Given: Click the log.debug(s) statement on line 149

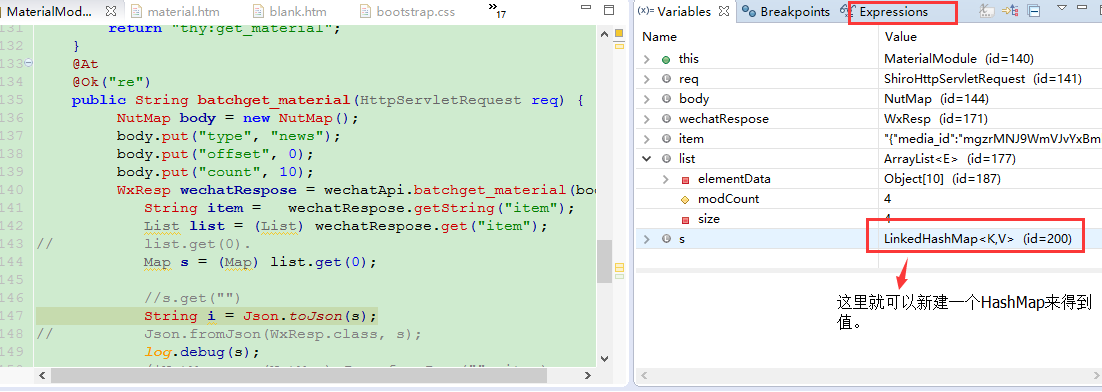Looking at the screenshot, I should click(202, 352).
